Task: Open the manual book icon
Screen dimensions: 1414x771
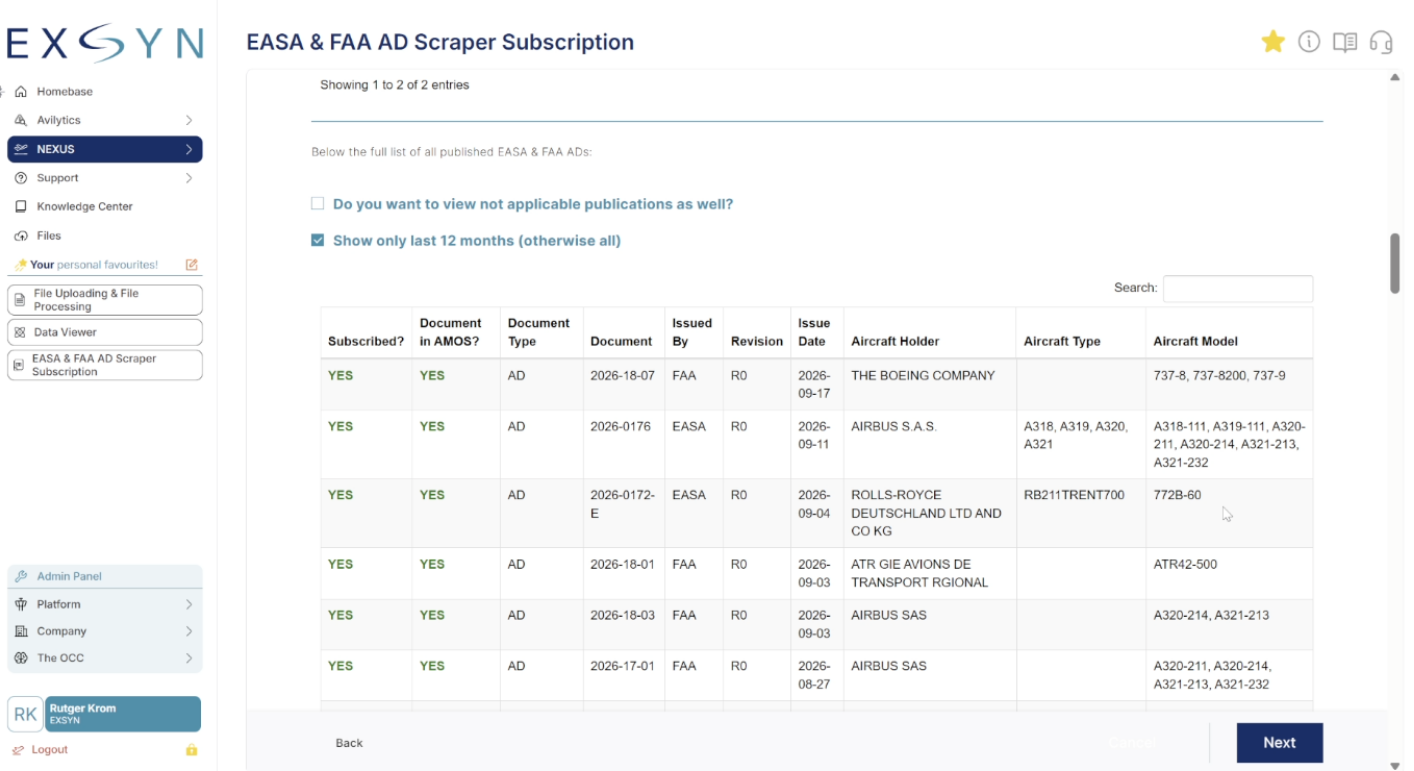Action: [1345, 42]
